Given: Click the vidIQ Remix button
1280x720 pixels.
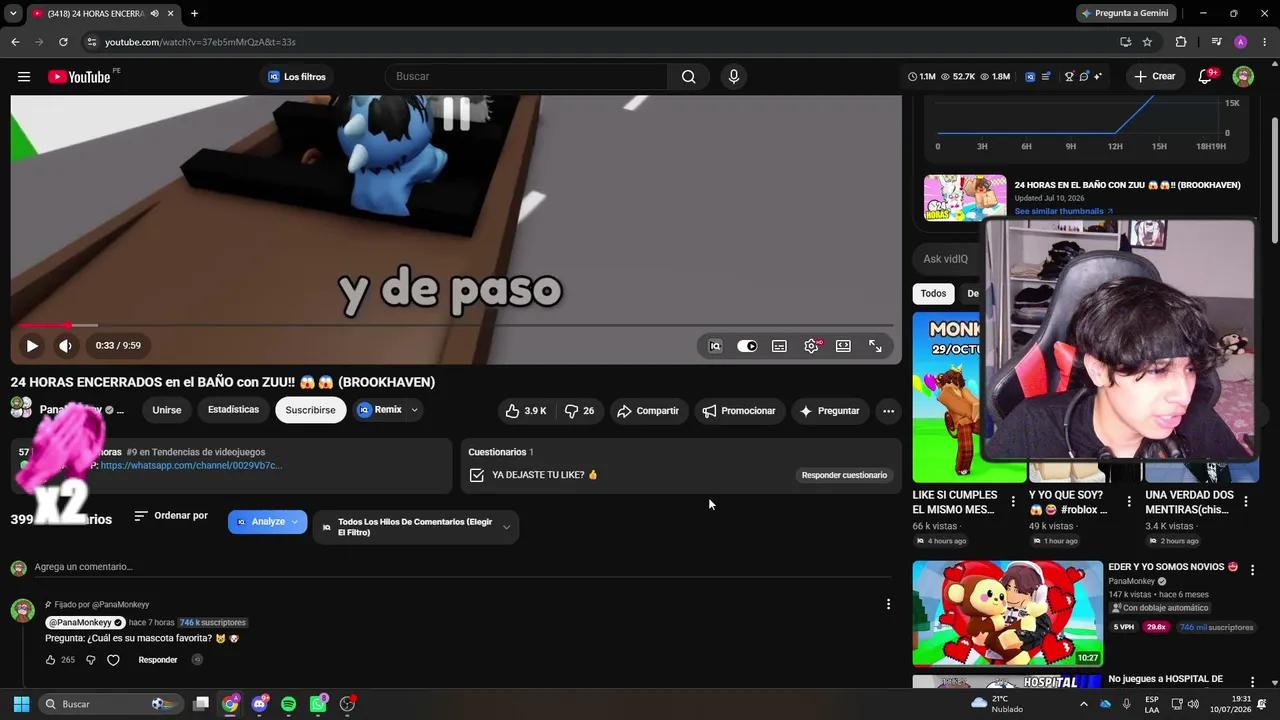Looking at the screenshot, I should click(380, 410).
